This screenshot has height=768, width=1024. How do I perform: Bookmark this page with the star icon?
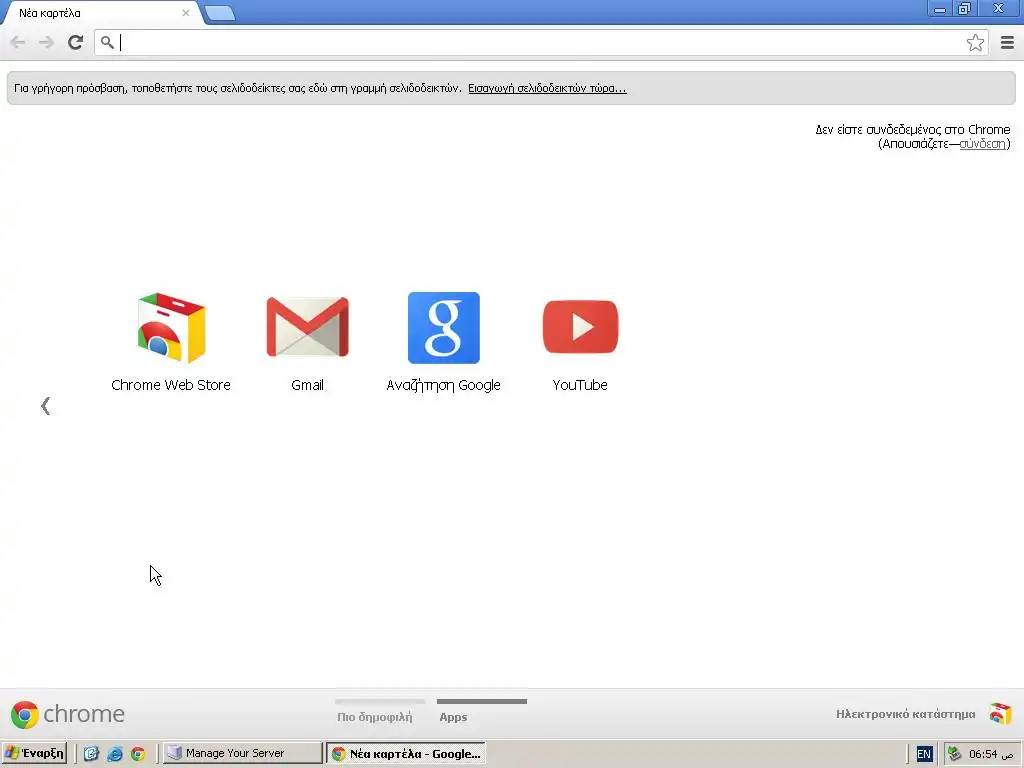[975, 42]
